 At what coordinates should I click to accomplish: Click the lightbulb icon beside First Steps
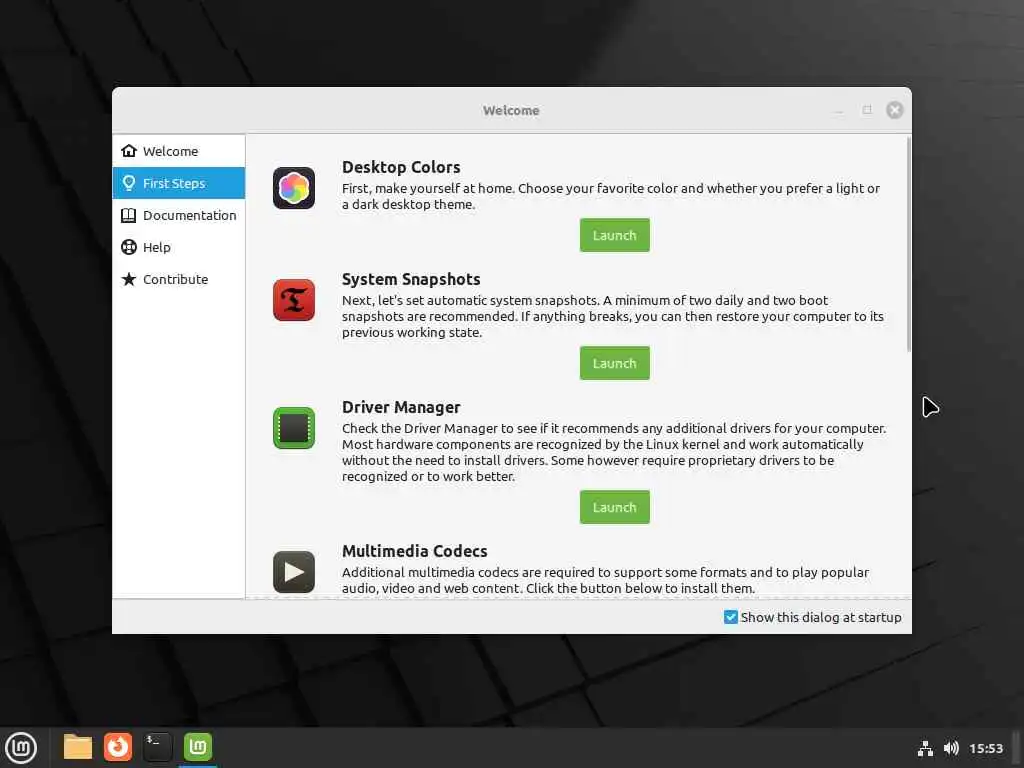[x=129, y=183]
